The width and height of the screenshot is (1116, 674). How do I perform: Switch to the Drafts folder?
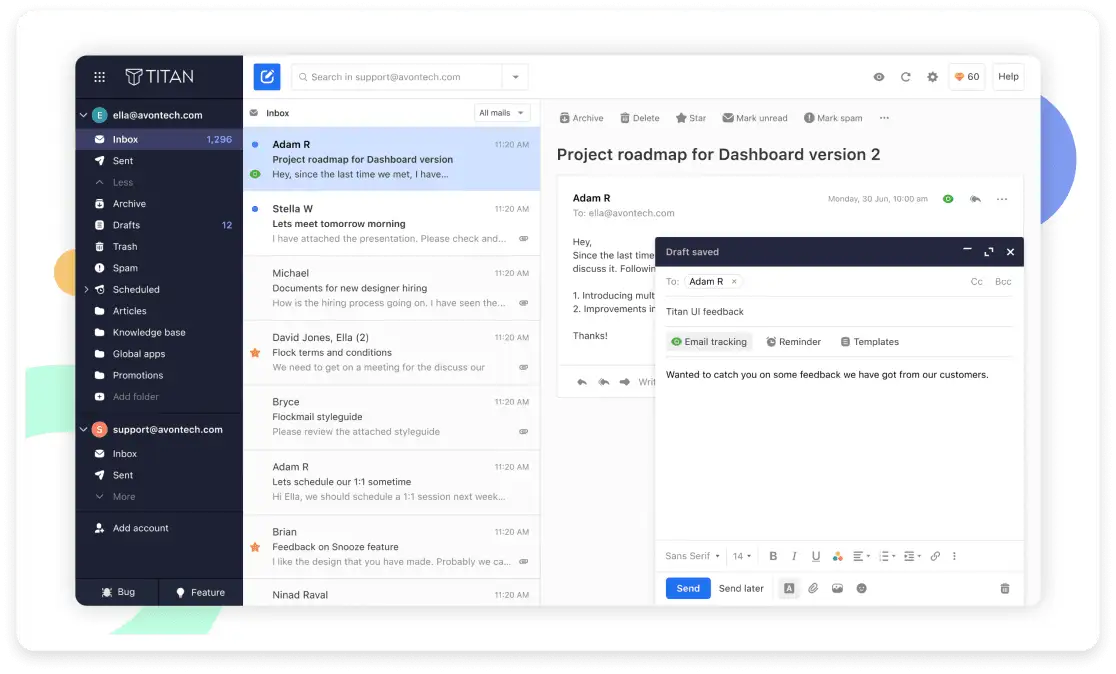[127, 225]
